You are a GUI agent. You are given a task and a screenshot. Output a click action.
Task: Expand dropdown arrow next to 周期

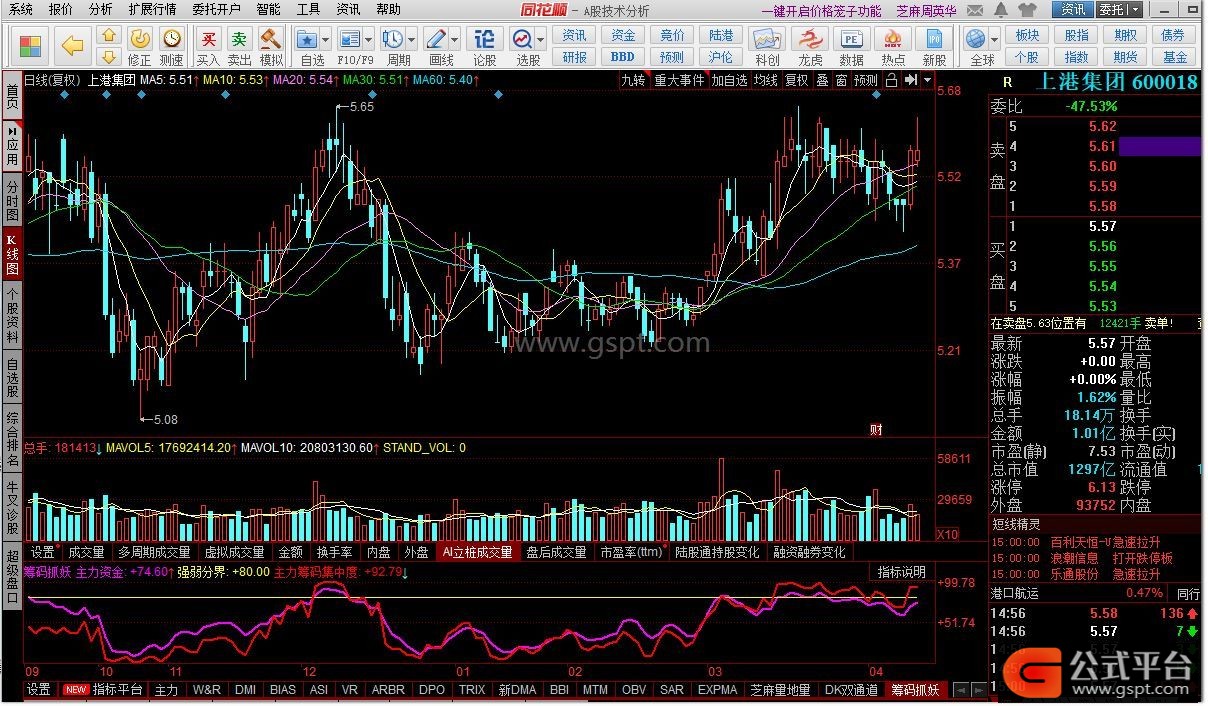click(x=411, y=40)
